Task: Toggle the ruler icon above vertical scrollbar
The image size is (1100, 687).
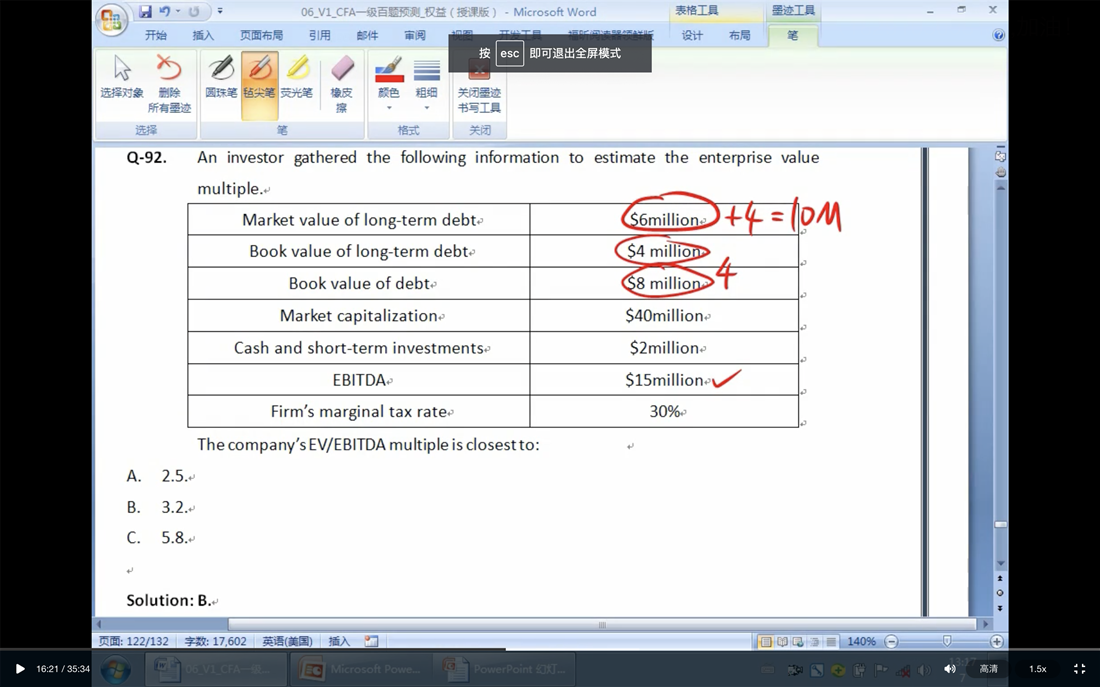Action: click(x=1000, y=156)
